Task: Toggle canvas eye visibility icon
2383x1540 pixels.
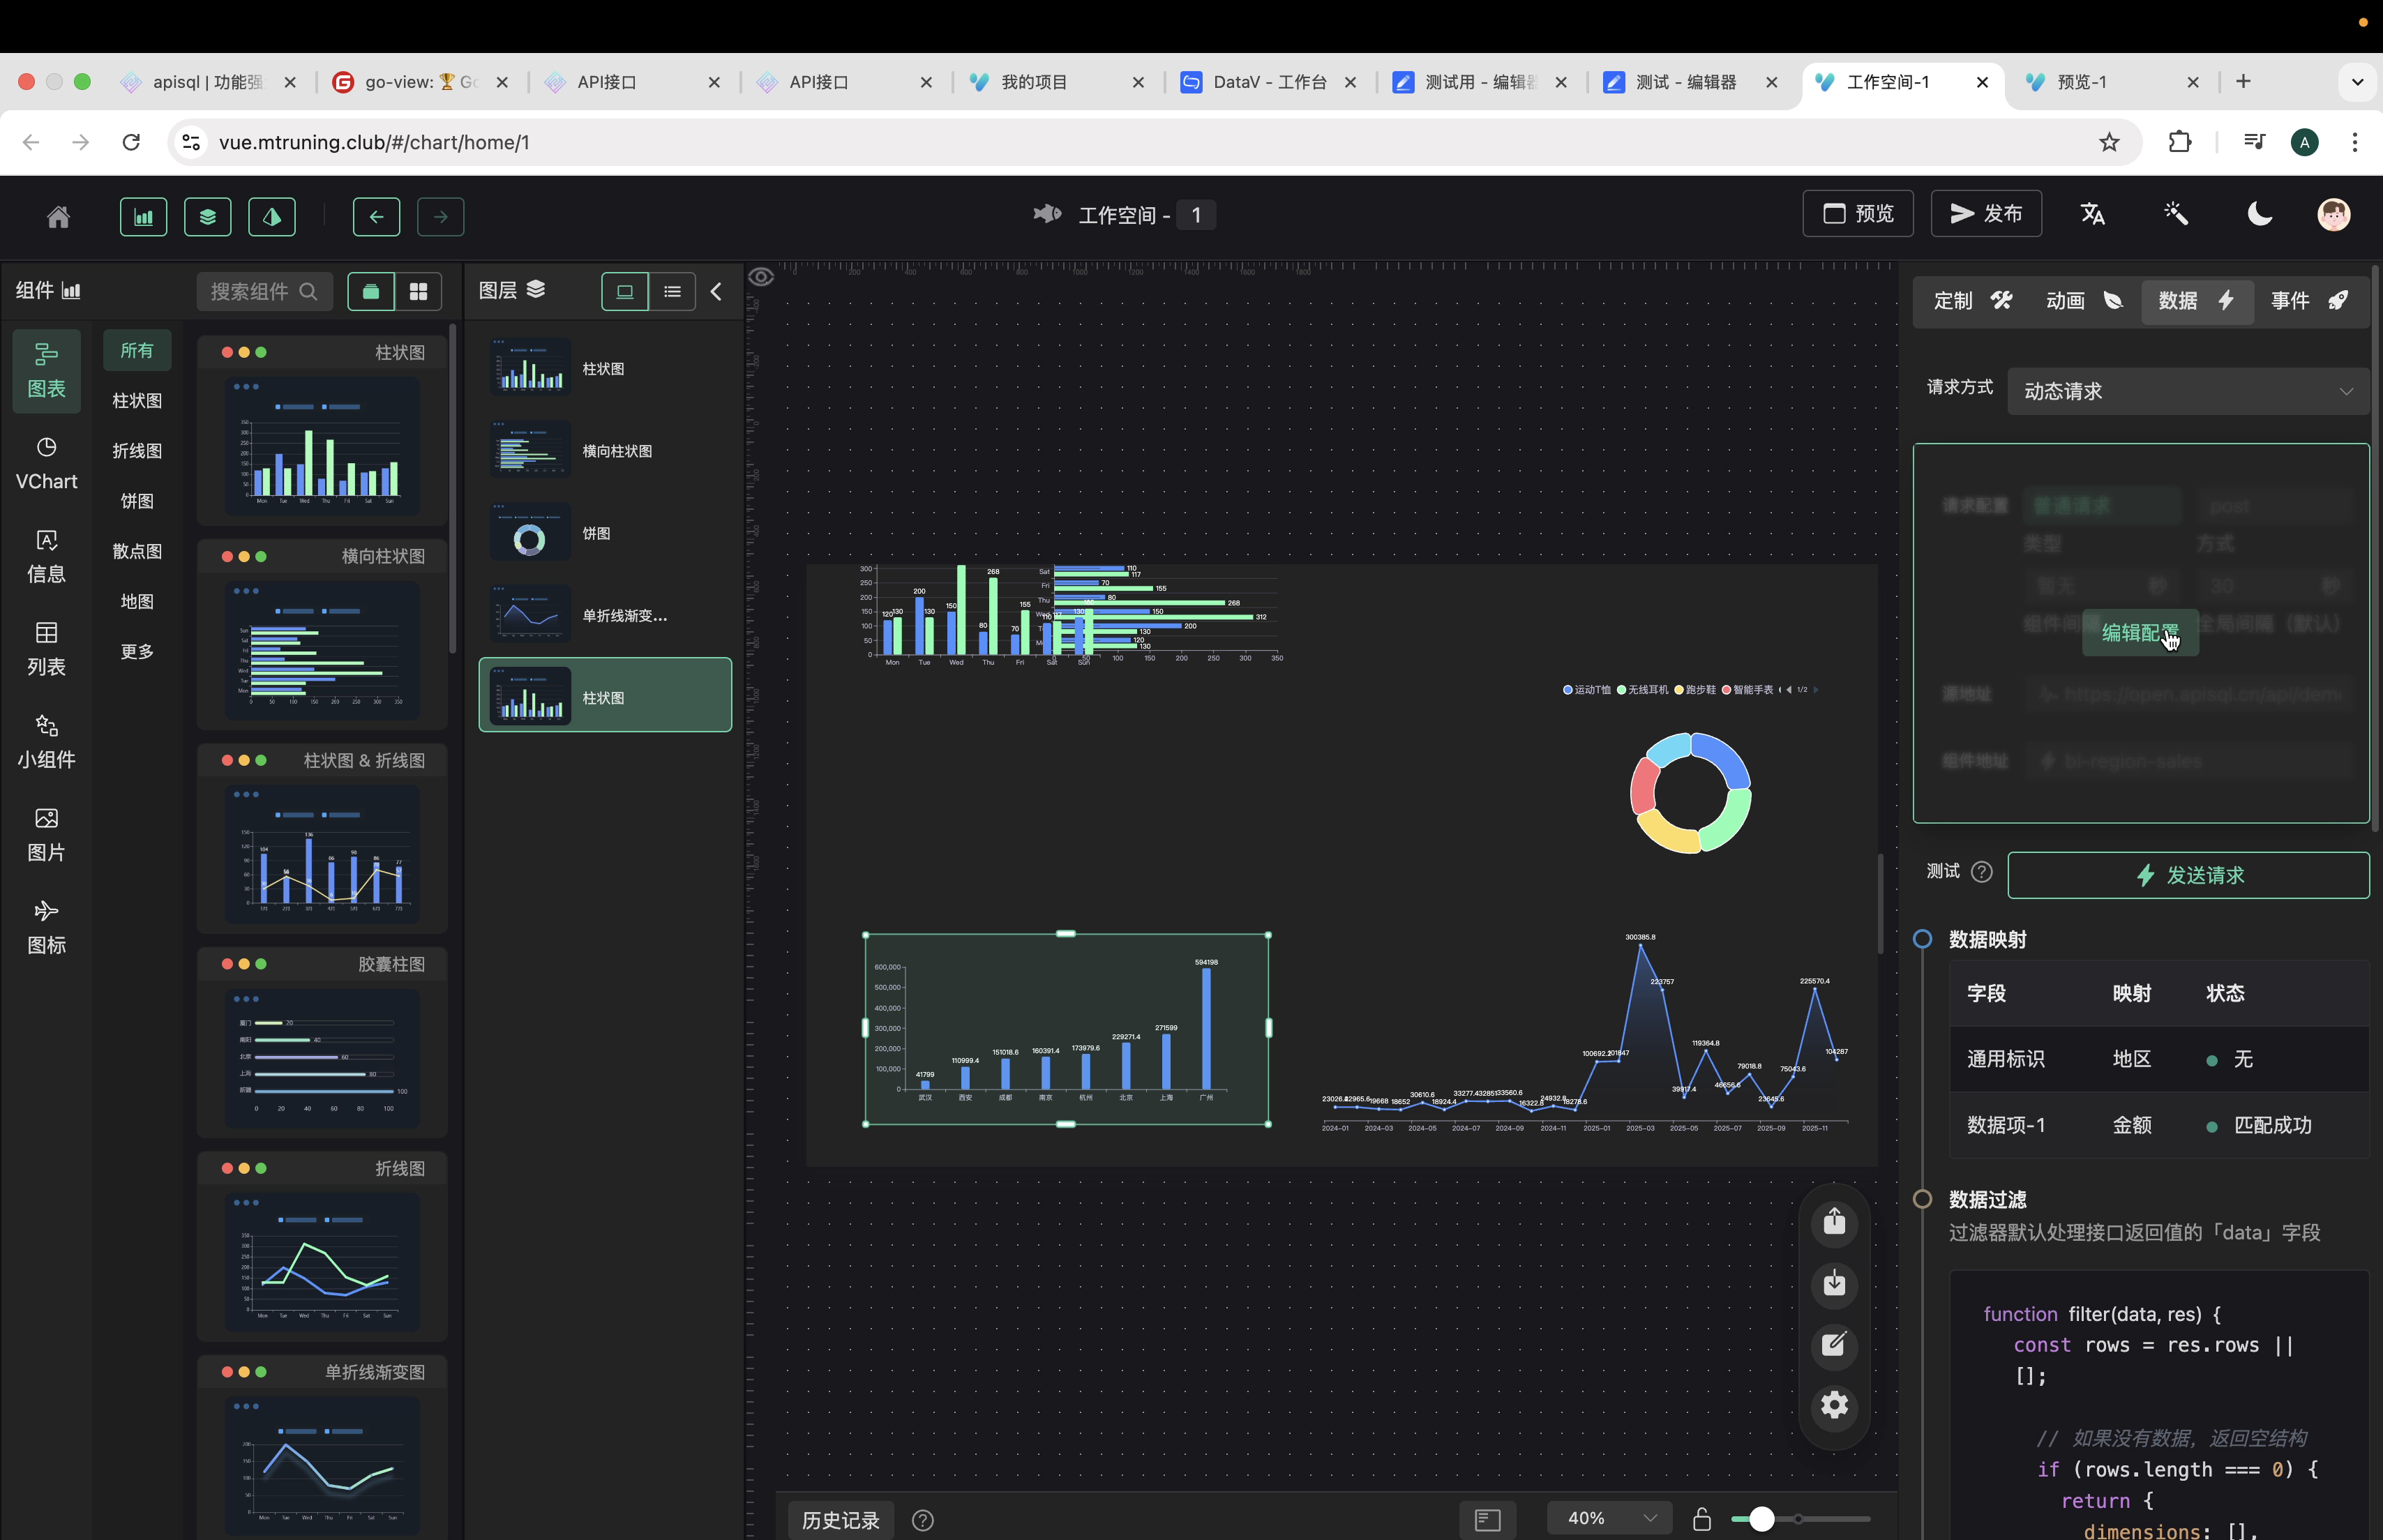Action: [x=761, y=277]
